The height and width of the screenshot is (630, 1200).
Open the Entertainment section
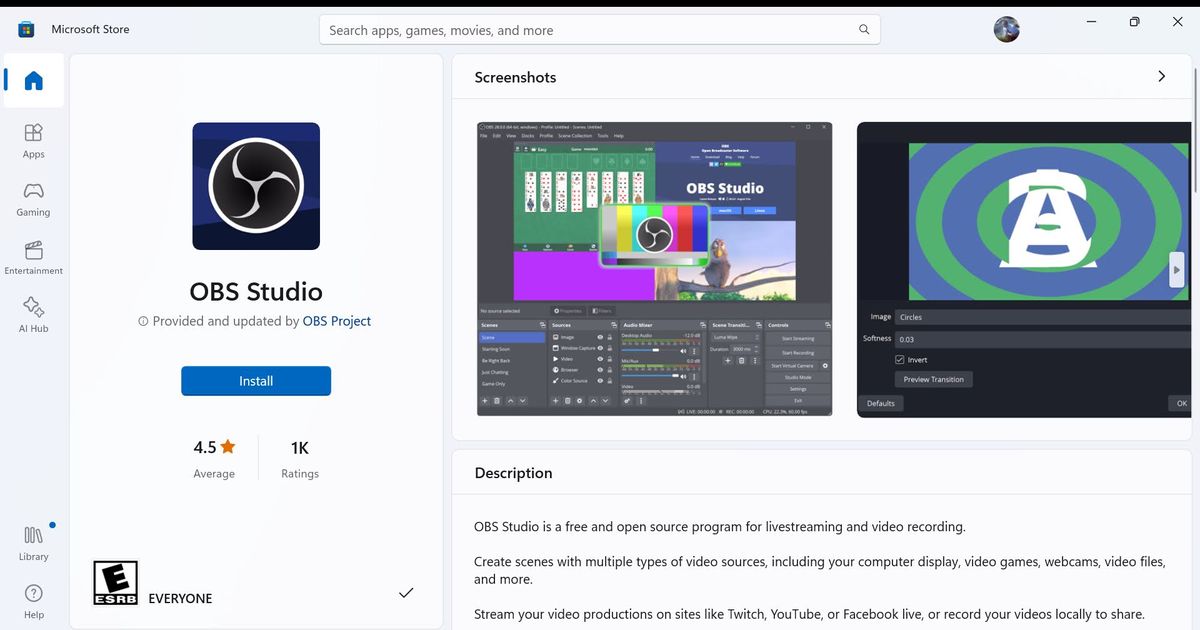34,257
